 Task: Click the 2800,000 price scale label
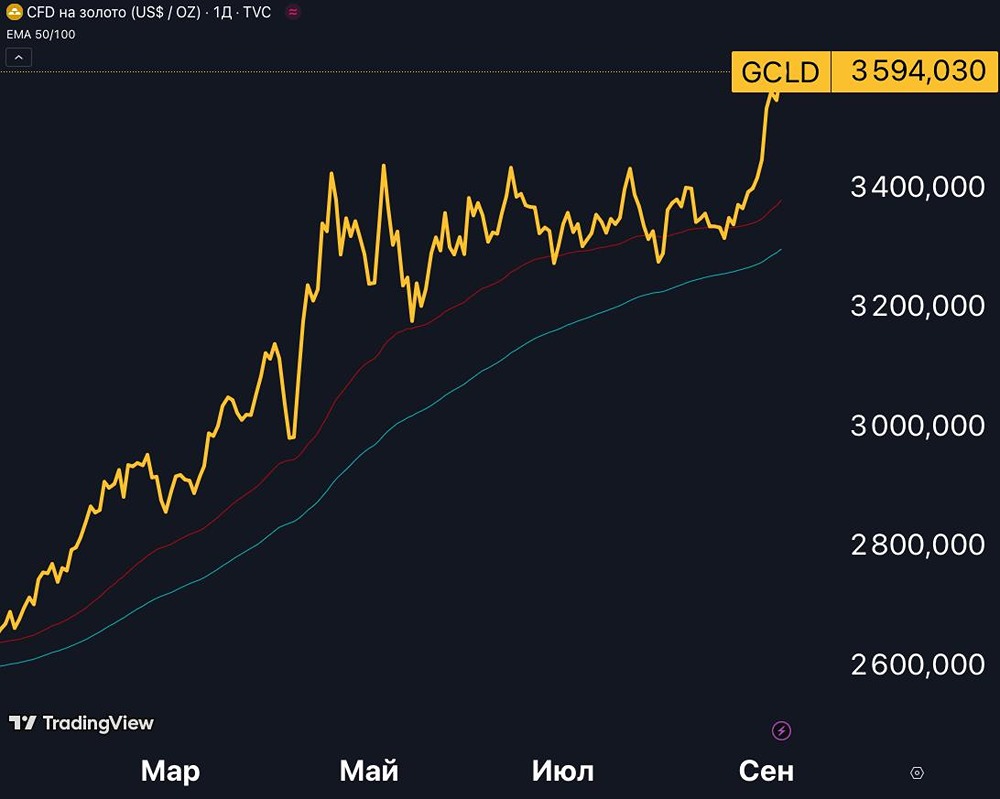pyautogui.click(x=917, y=545)
